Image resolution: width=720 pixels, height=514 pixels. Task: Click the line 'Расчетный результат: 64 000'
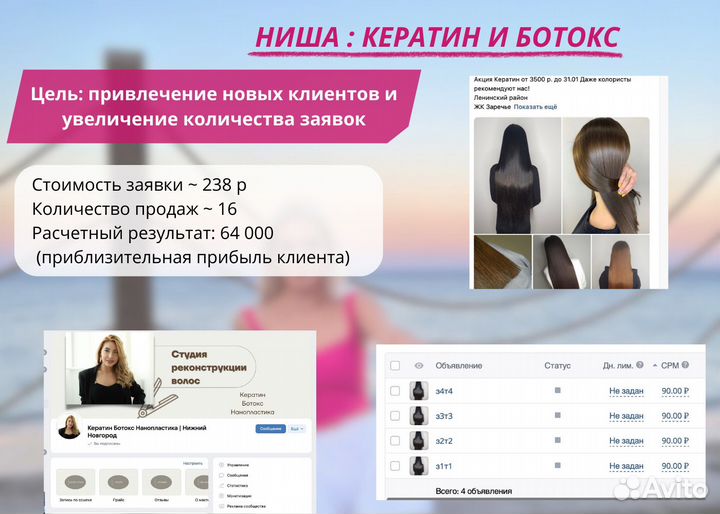tap(152, 233)
